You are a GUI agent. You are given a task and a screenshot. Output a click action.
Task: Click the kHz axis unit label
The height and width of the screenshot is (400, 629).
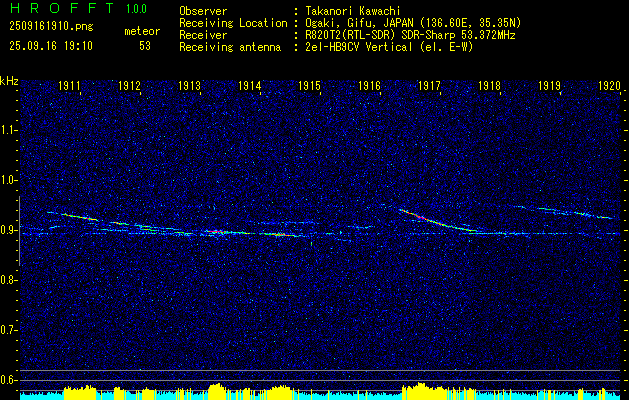click(9, 81)
